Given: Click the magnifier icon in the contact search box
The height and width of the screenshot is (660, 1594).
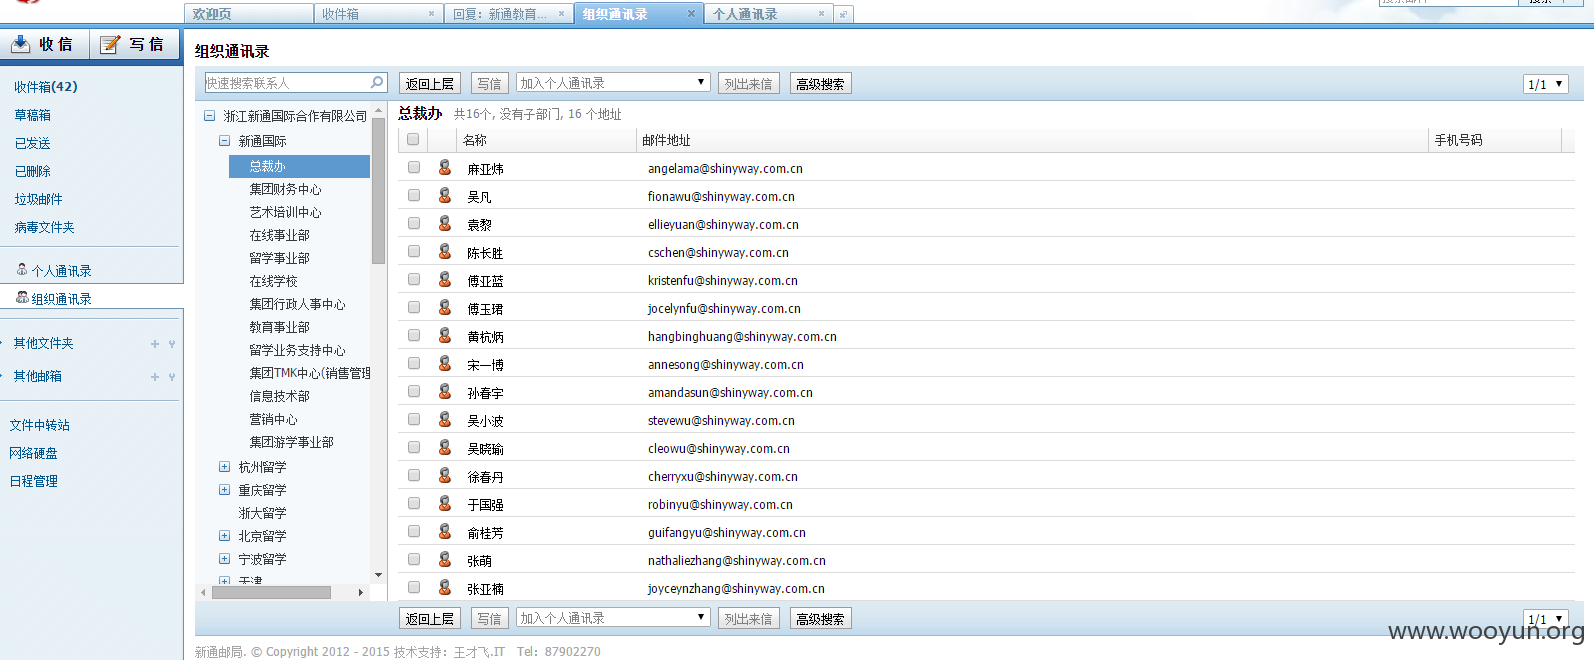Looking at the screenshot, I should click(377, 82).
